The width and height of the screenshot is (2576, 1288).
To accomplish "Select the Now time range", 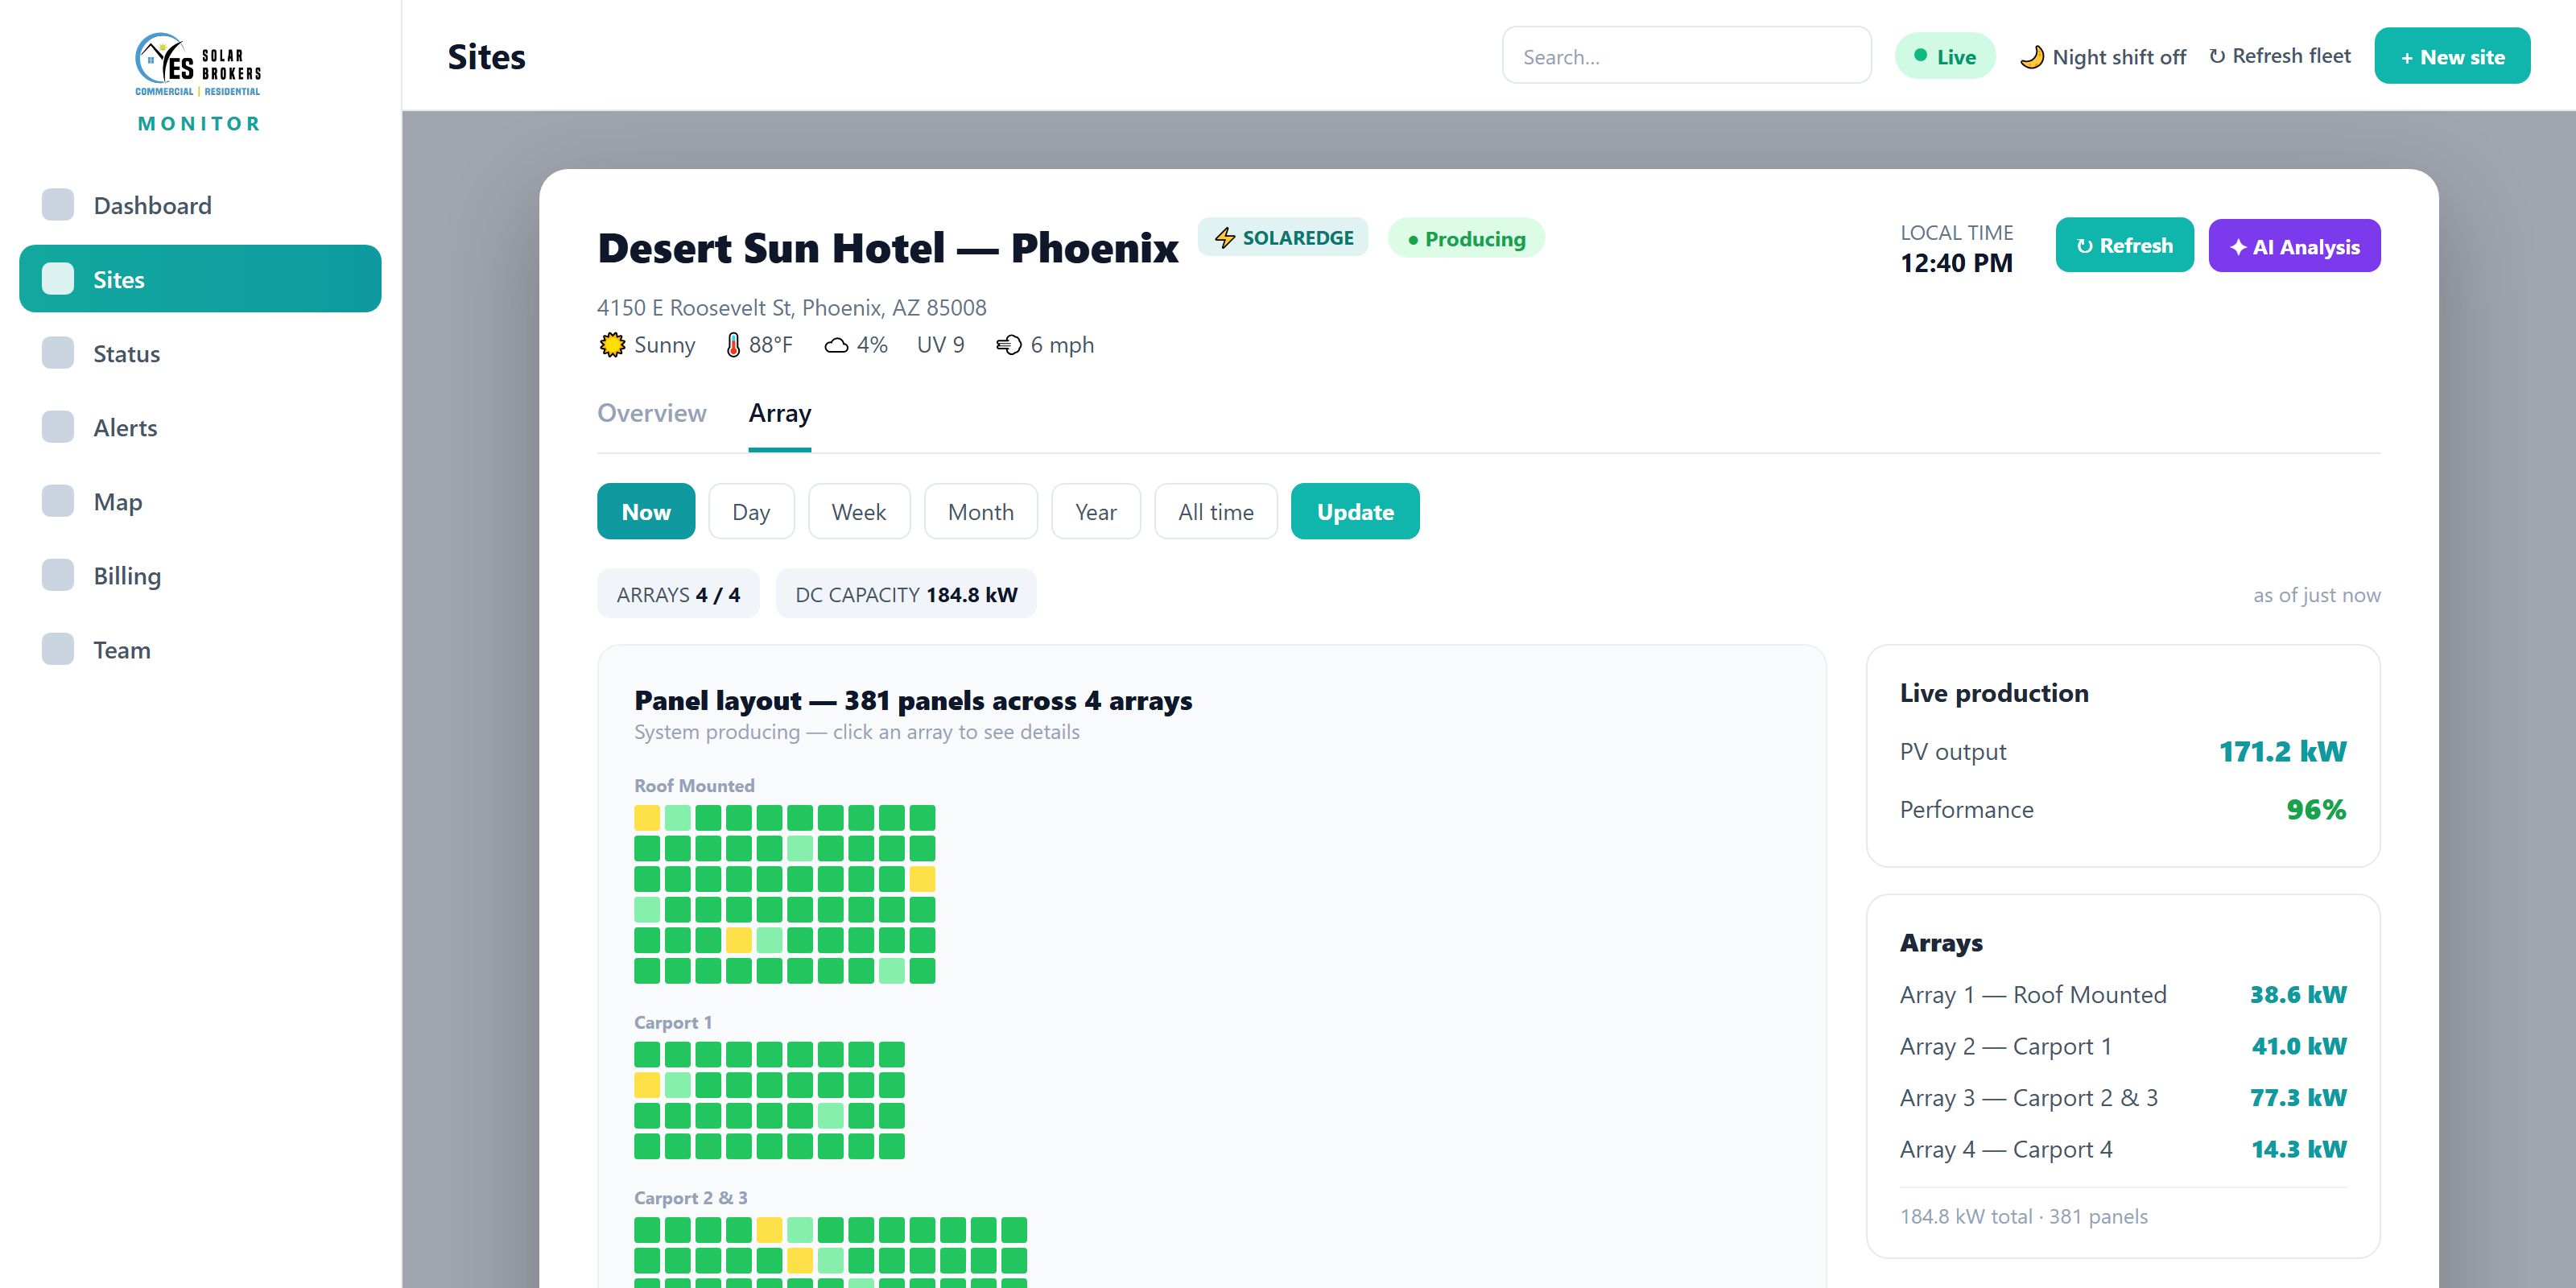I will pos(646,511).
